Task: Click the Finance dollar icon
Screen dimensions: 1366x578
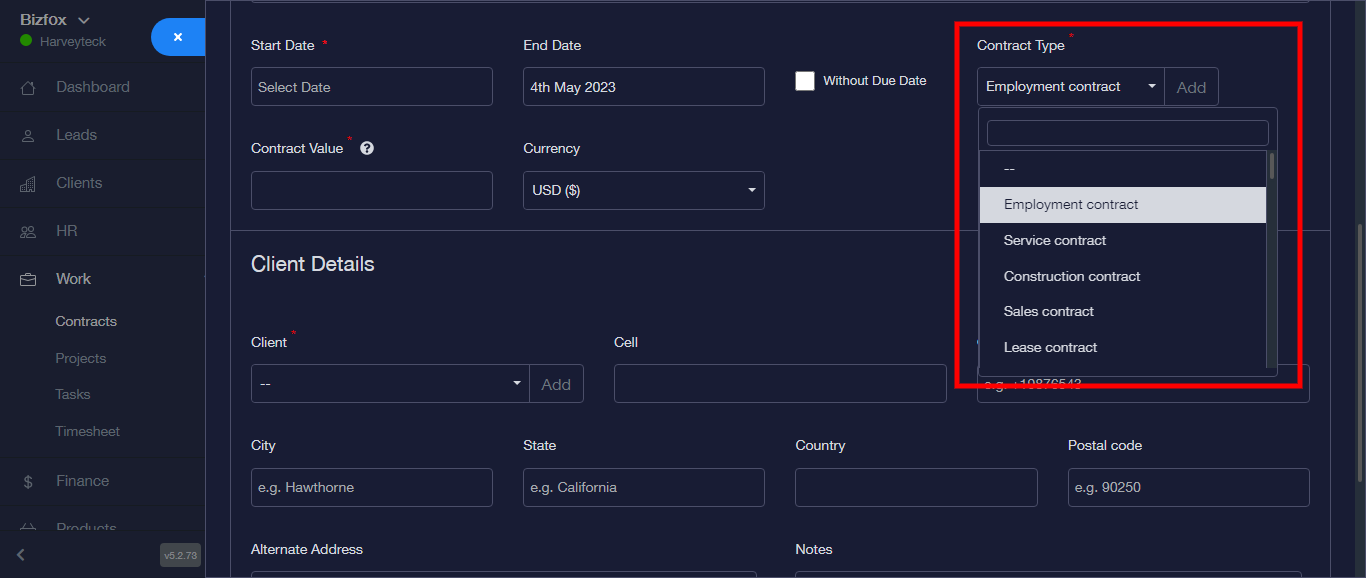Action: click(x=28, y=482)
